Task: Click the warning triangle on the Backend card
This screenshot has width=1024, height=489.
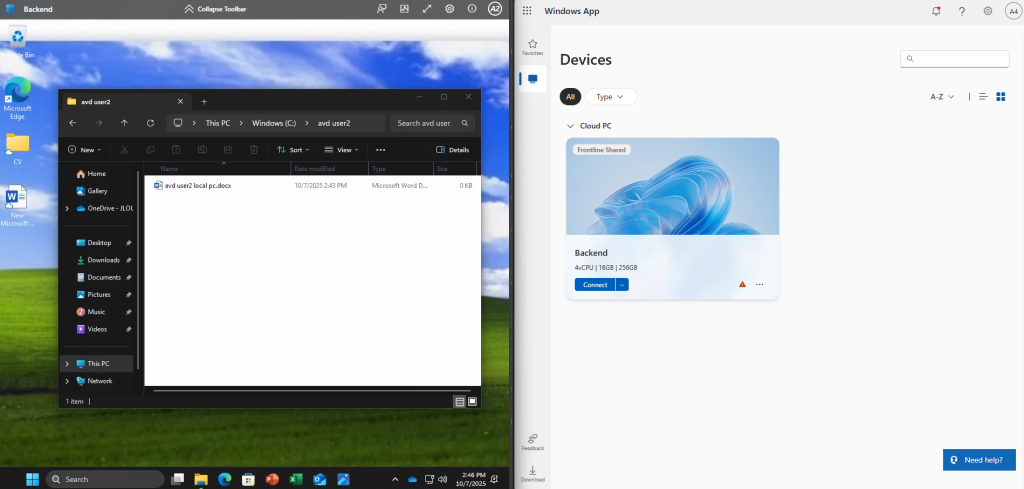Action: point(742,285)
